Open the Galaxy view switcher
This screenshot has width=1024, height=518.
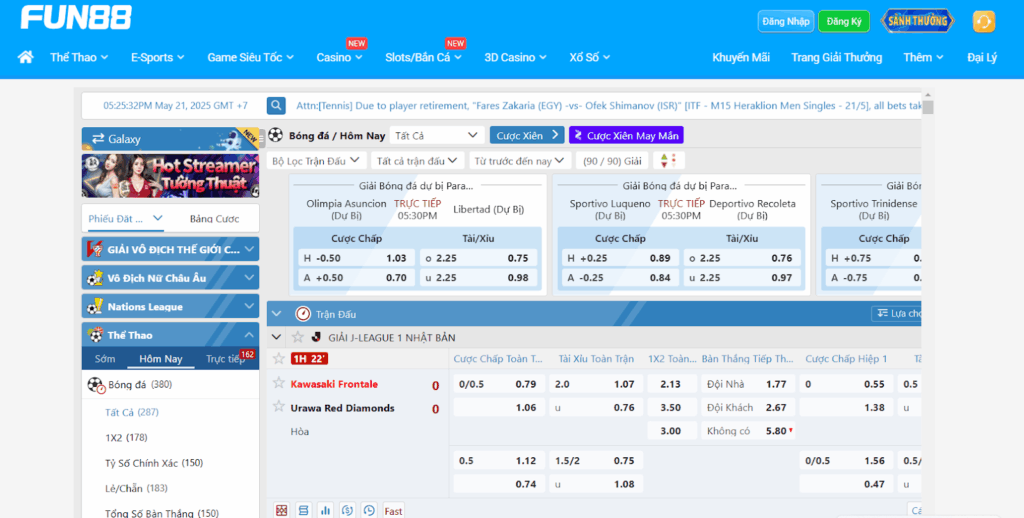pos(170,138)
